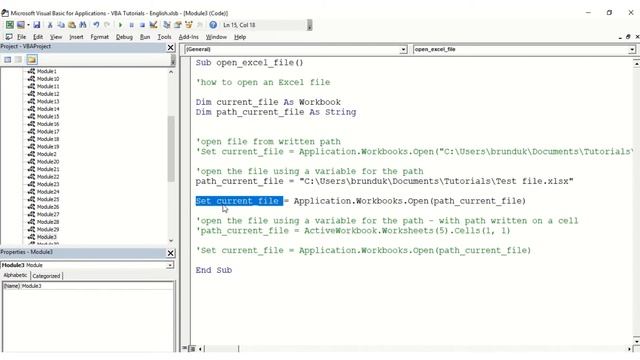Open Properties Window toolbar icon
640x360 pixels.
[178, 25]
